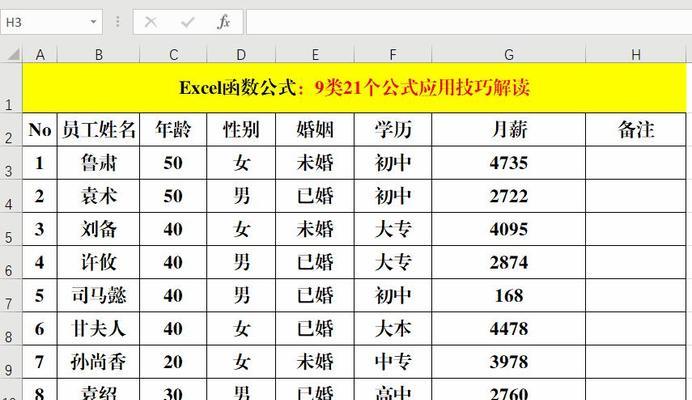This screenshot has height=400, width=692.
Task: Click the No cell '6'
Action: 40,328
